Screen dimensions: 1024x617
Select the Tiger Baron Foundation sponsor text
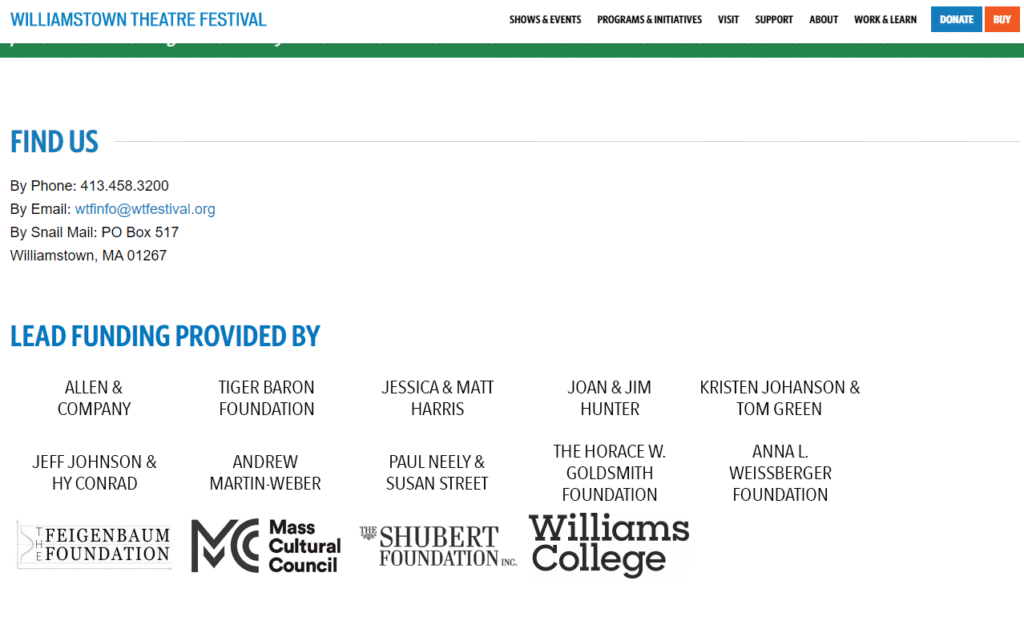(x=266, y=398)
